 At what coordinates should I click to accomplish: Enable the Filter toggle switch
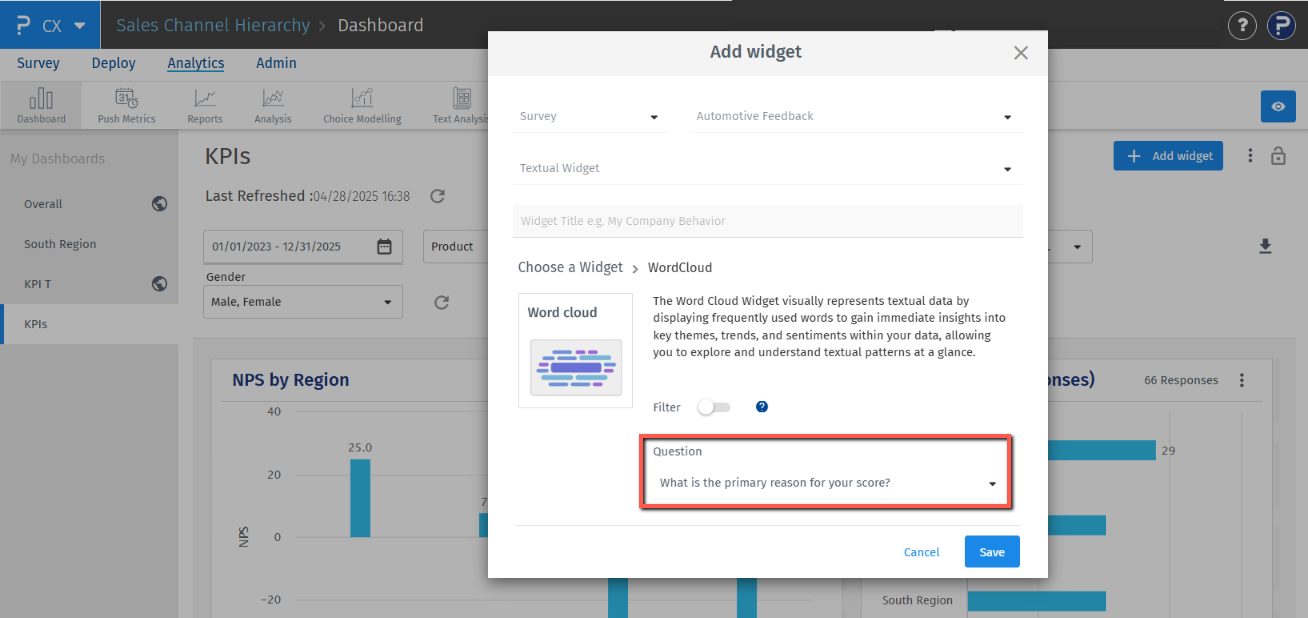click(714, 407)
